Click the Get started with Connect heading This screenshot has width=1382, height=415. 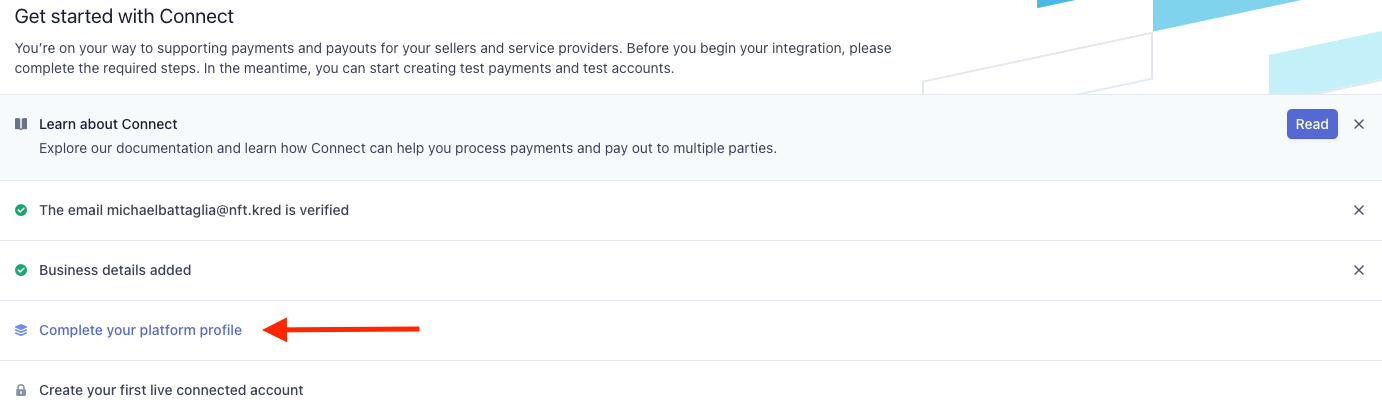[124, 17]
